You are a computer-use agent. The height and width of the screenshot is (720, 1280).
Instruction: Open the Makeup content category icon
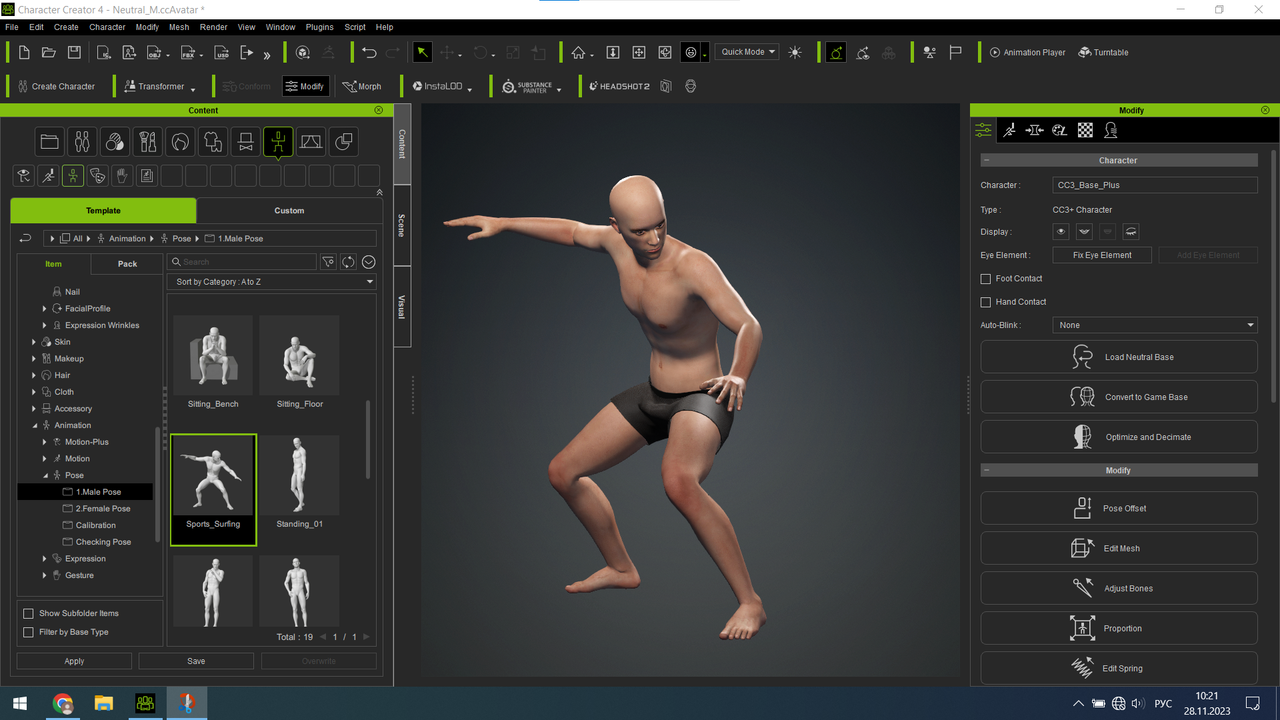point(147,142)
